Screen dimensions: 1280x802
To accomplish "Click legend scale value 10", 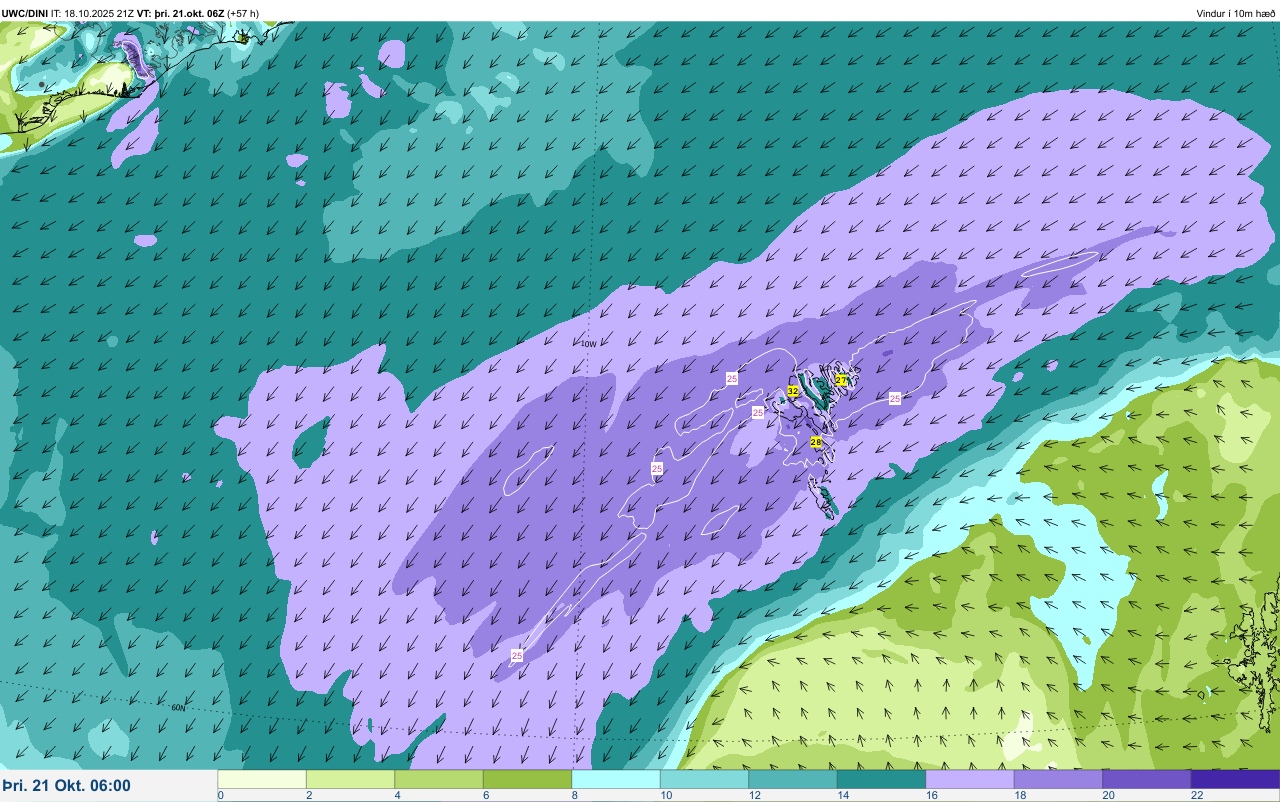I will click(664, 796).
